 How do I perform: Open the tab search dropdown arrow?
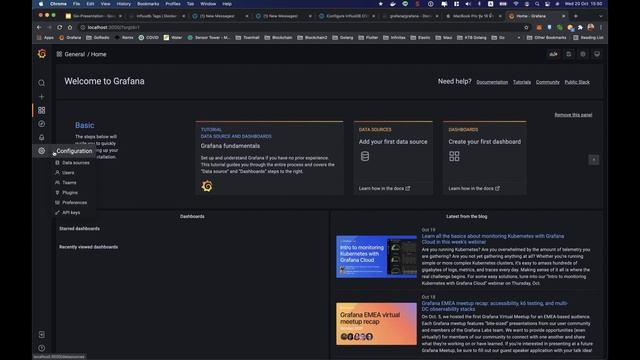pos(601,16)
